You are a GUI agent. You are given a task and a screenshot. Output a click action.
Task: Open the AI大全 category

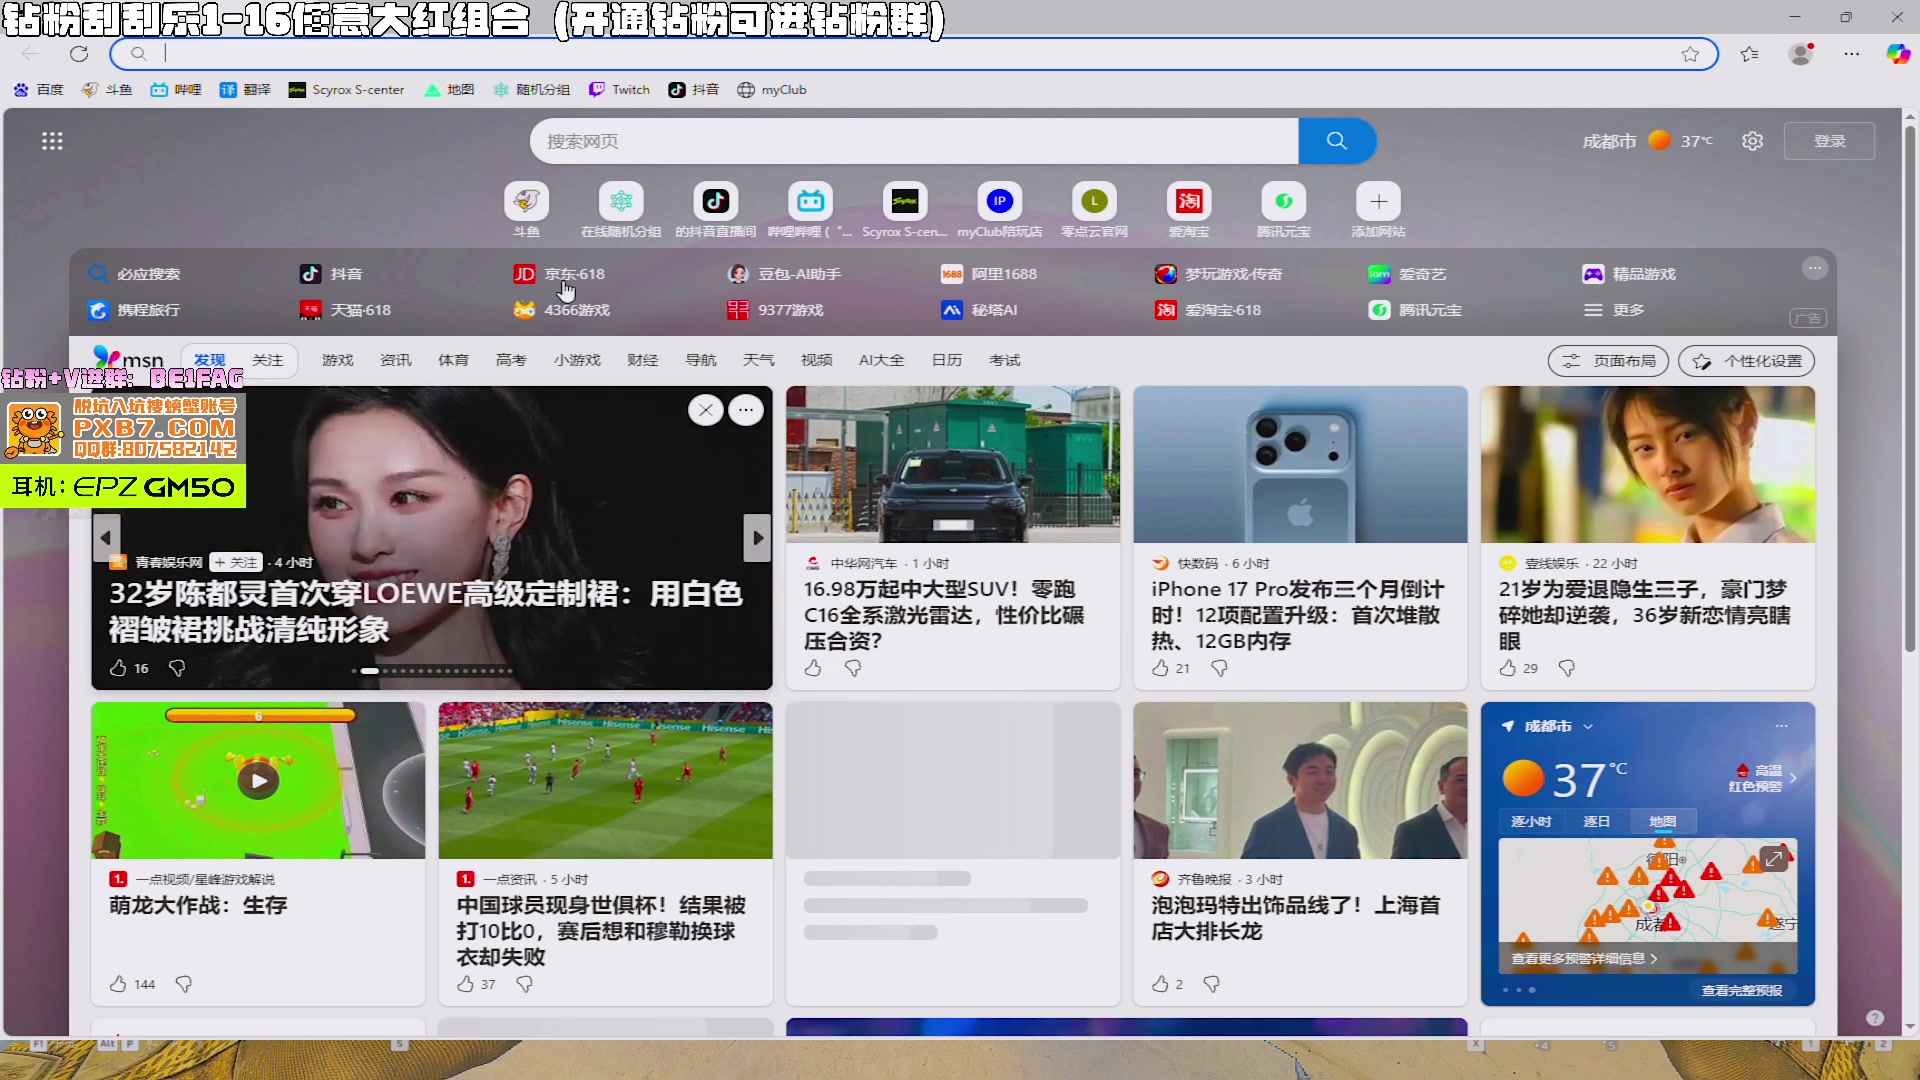point(881,360)
